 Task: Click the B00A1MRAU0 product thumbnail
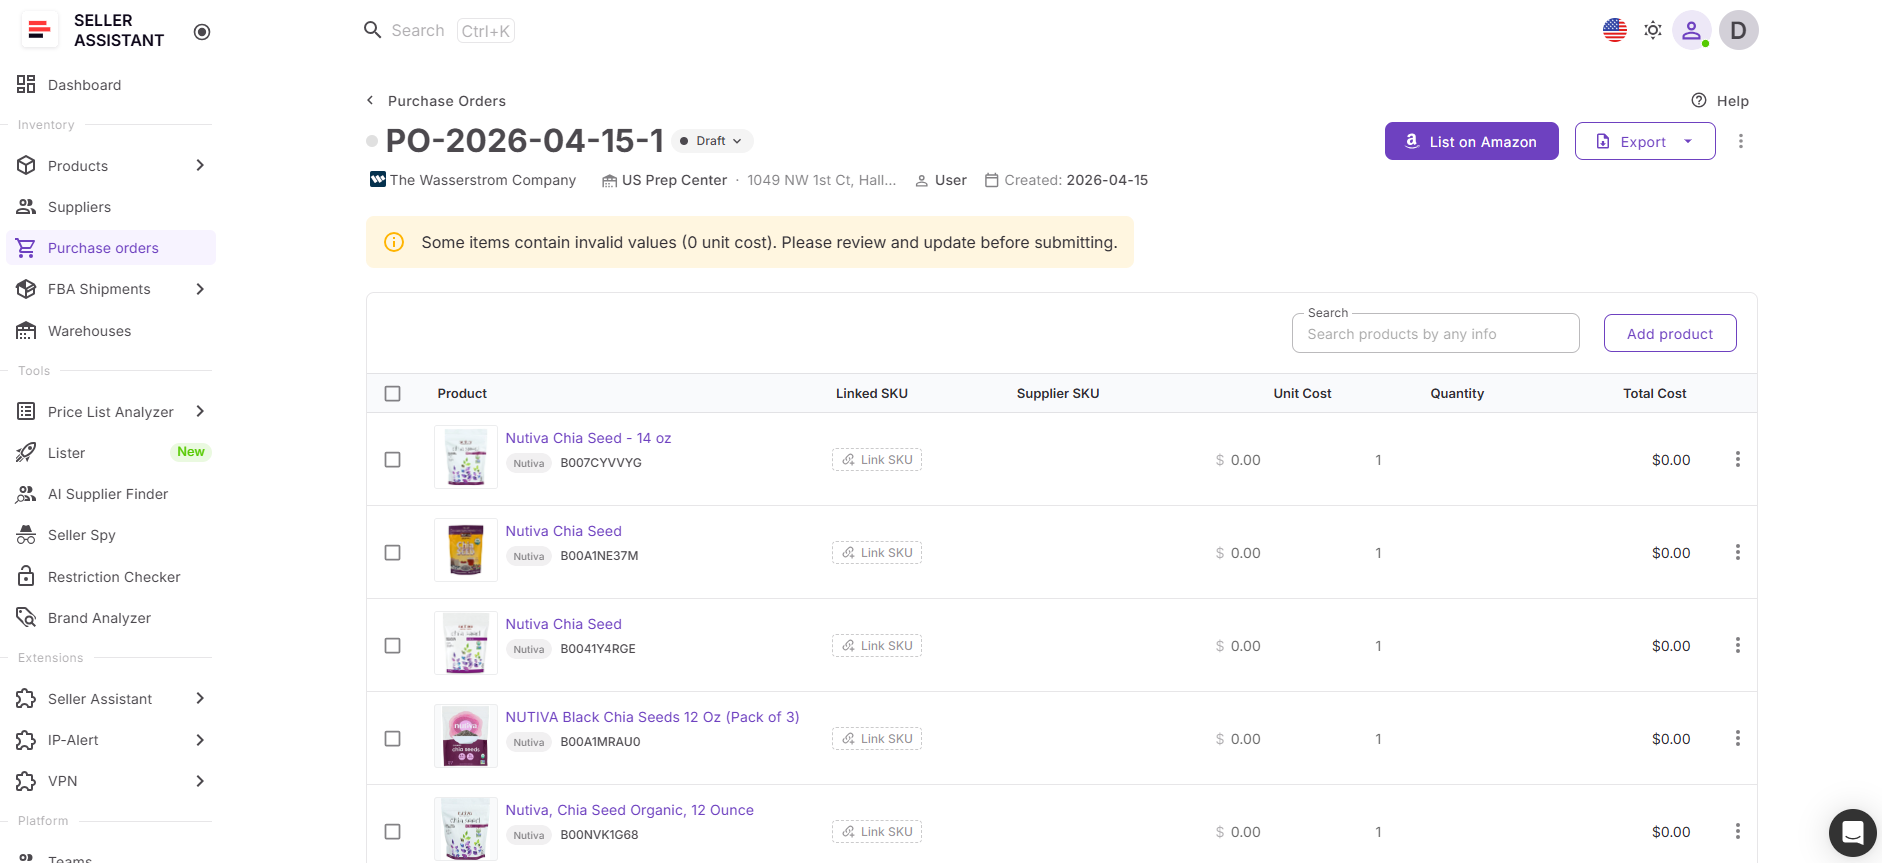pyautogui.click(x=466, y=736)
